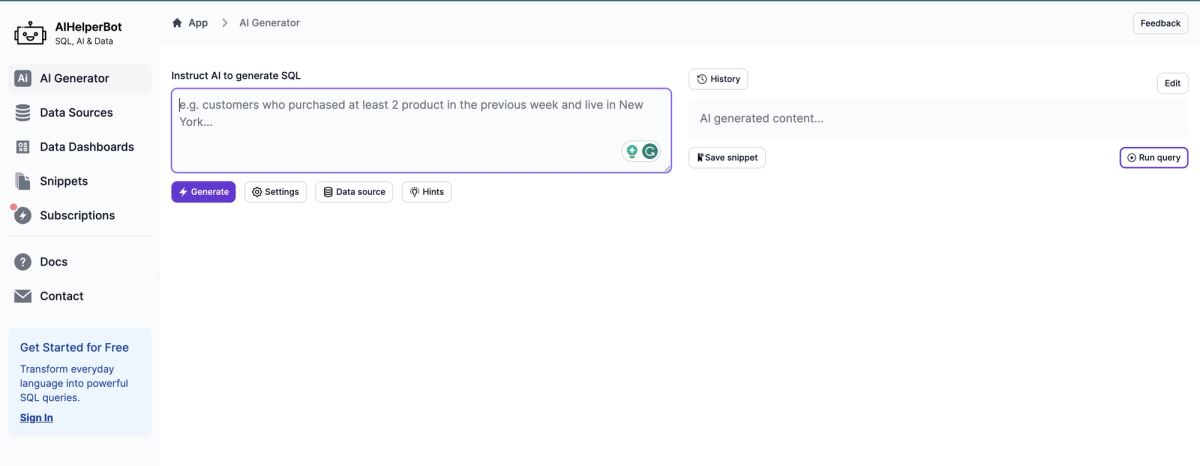Show the Hints button
Image resolution: width=1200 pixels, height=466 pixels.
[x=427, y=192]
